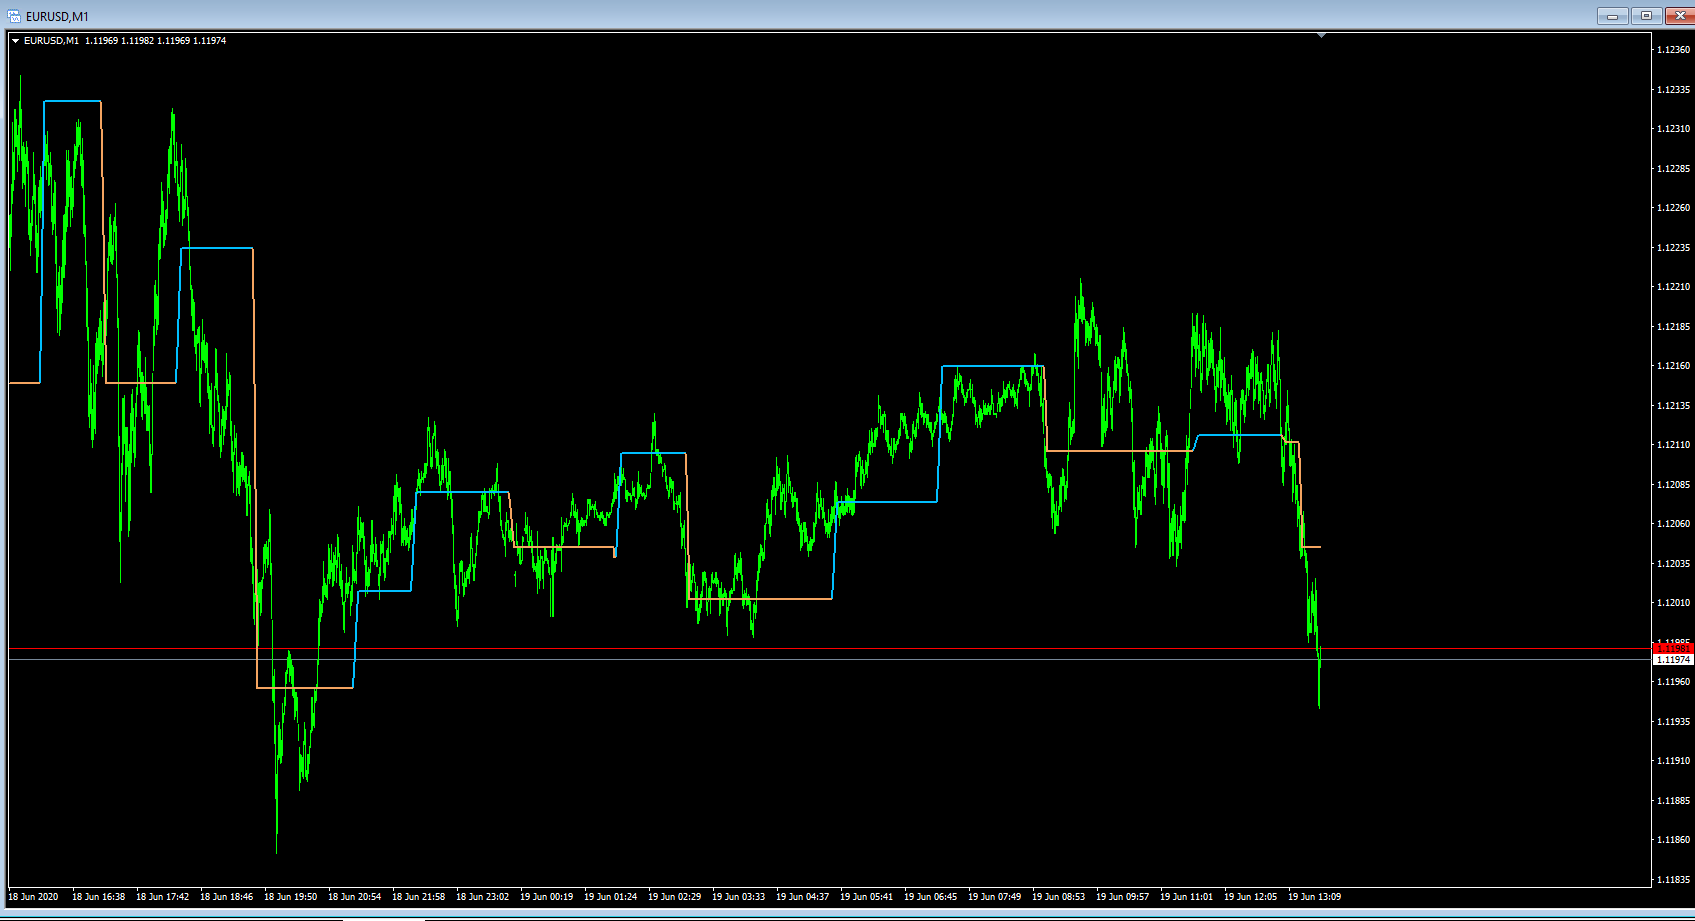Click the 19 Jun 11:01 time label
The height and width of the screenshot is (921, 1695).
click(x=1186, y=897)
